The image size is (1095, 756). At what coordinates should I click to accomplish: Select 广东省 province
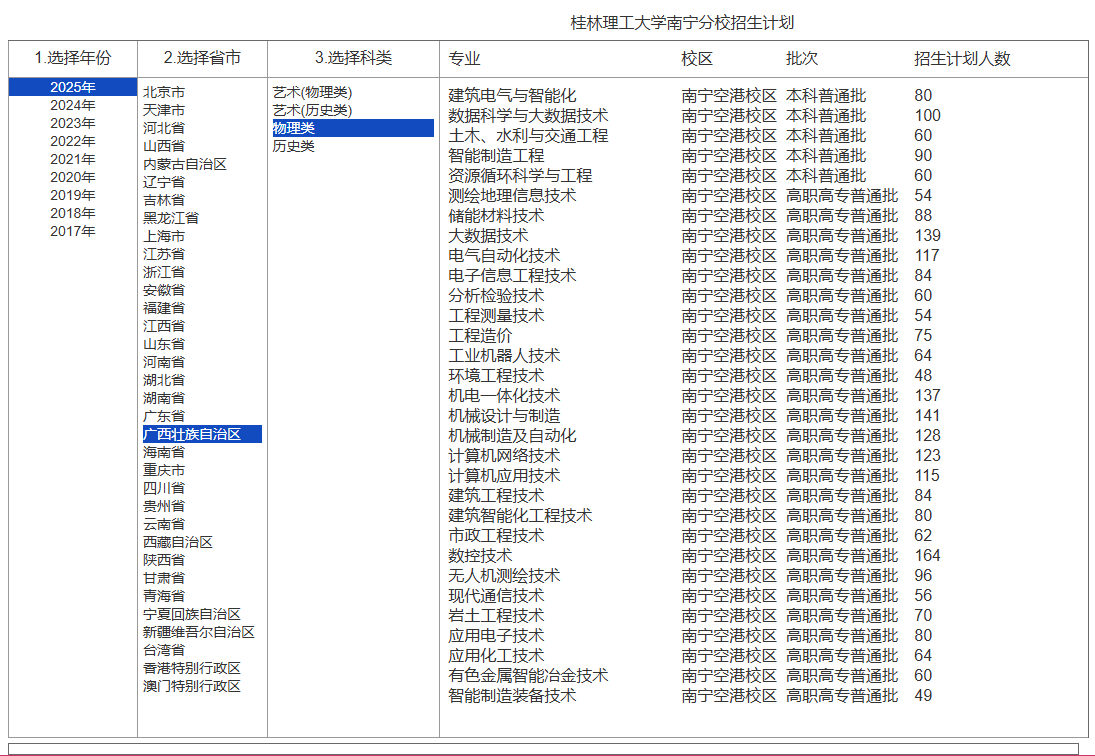(x=164, y=417)
